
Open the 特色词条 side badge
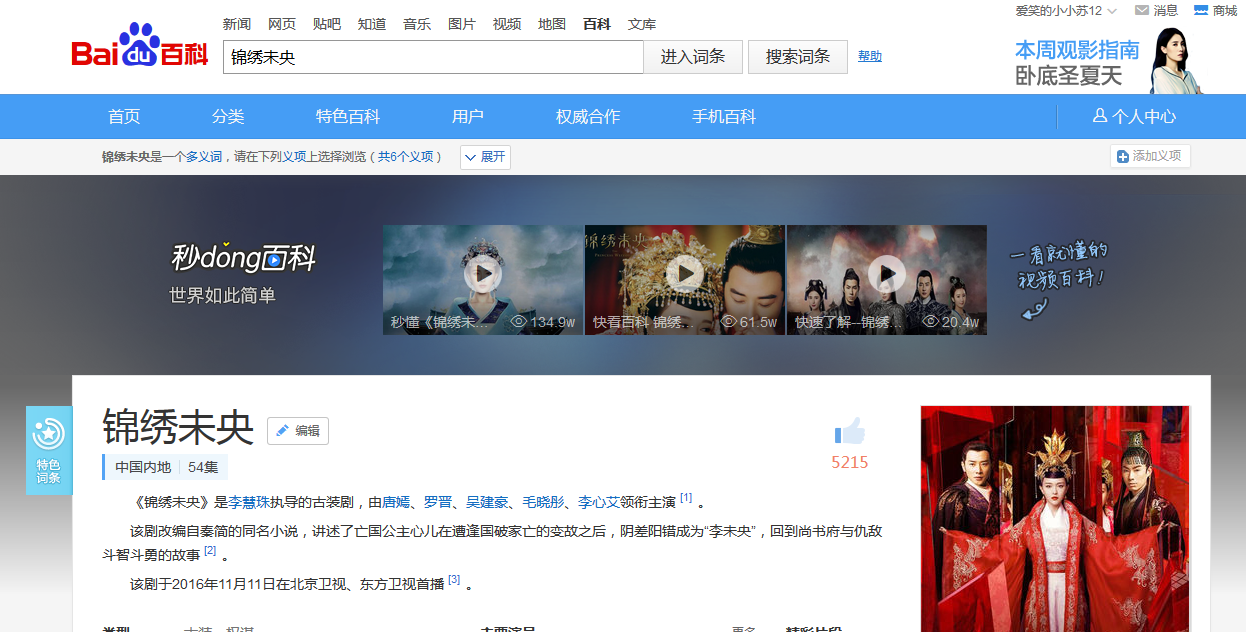[49, 450]
